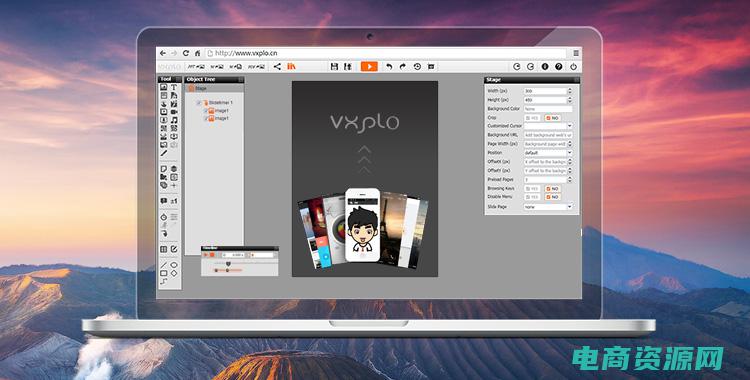The width and height of the screenshot is (750, 380).
Task: Open the browser hamburger menu
Action: pyautogui.click(x=576, y=53)
